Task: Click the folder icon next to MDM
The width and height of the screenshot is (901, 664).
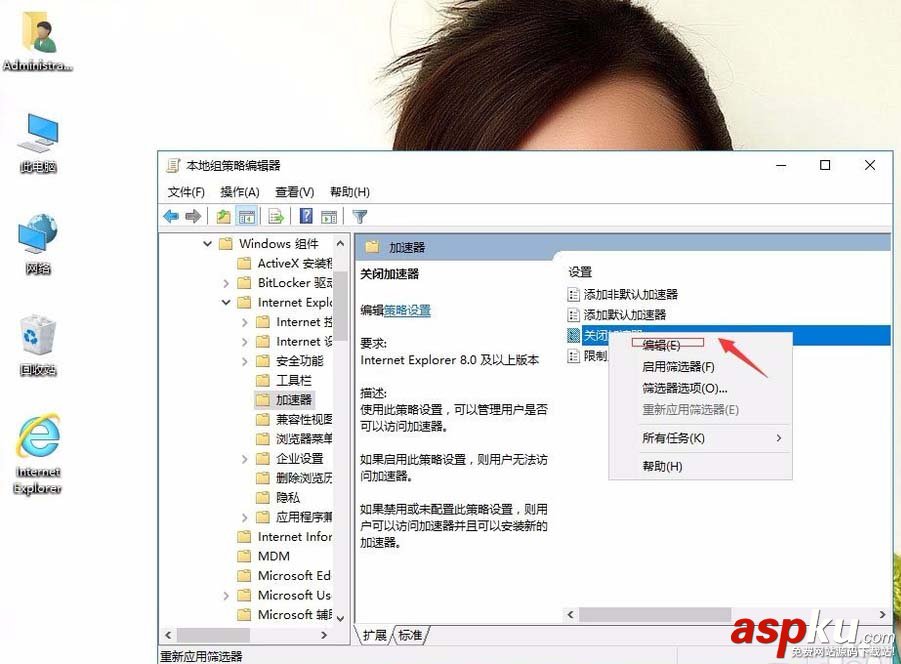Action: [244, 556]
